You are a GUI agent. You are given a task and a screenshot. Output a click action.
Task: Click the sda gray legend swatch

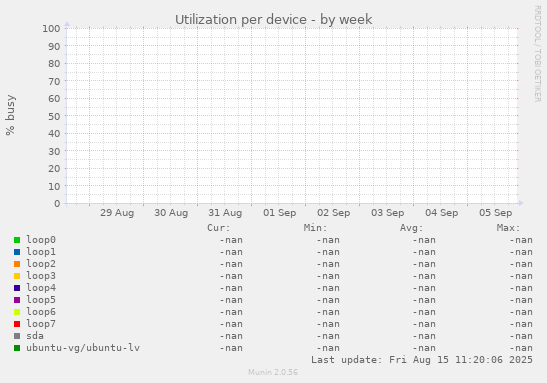[x=17, y=336]
